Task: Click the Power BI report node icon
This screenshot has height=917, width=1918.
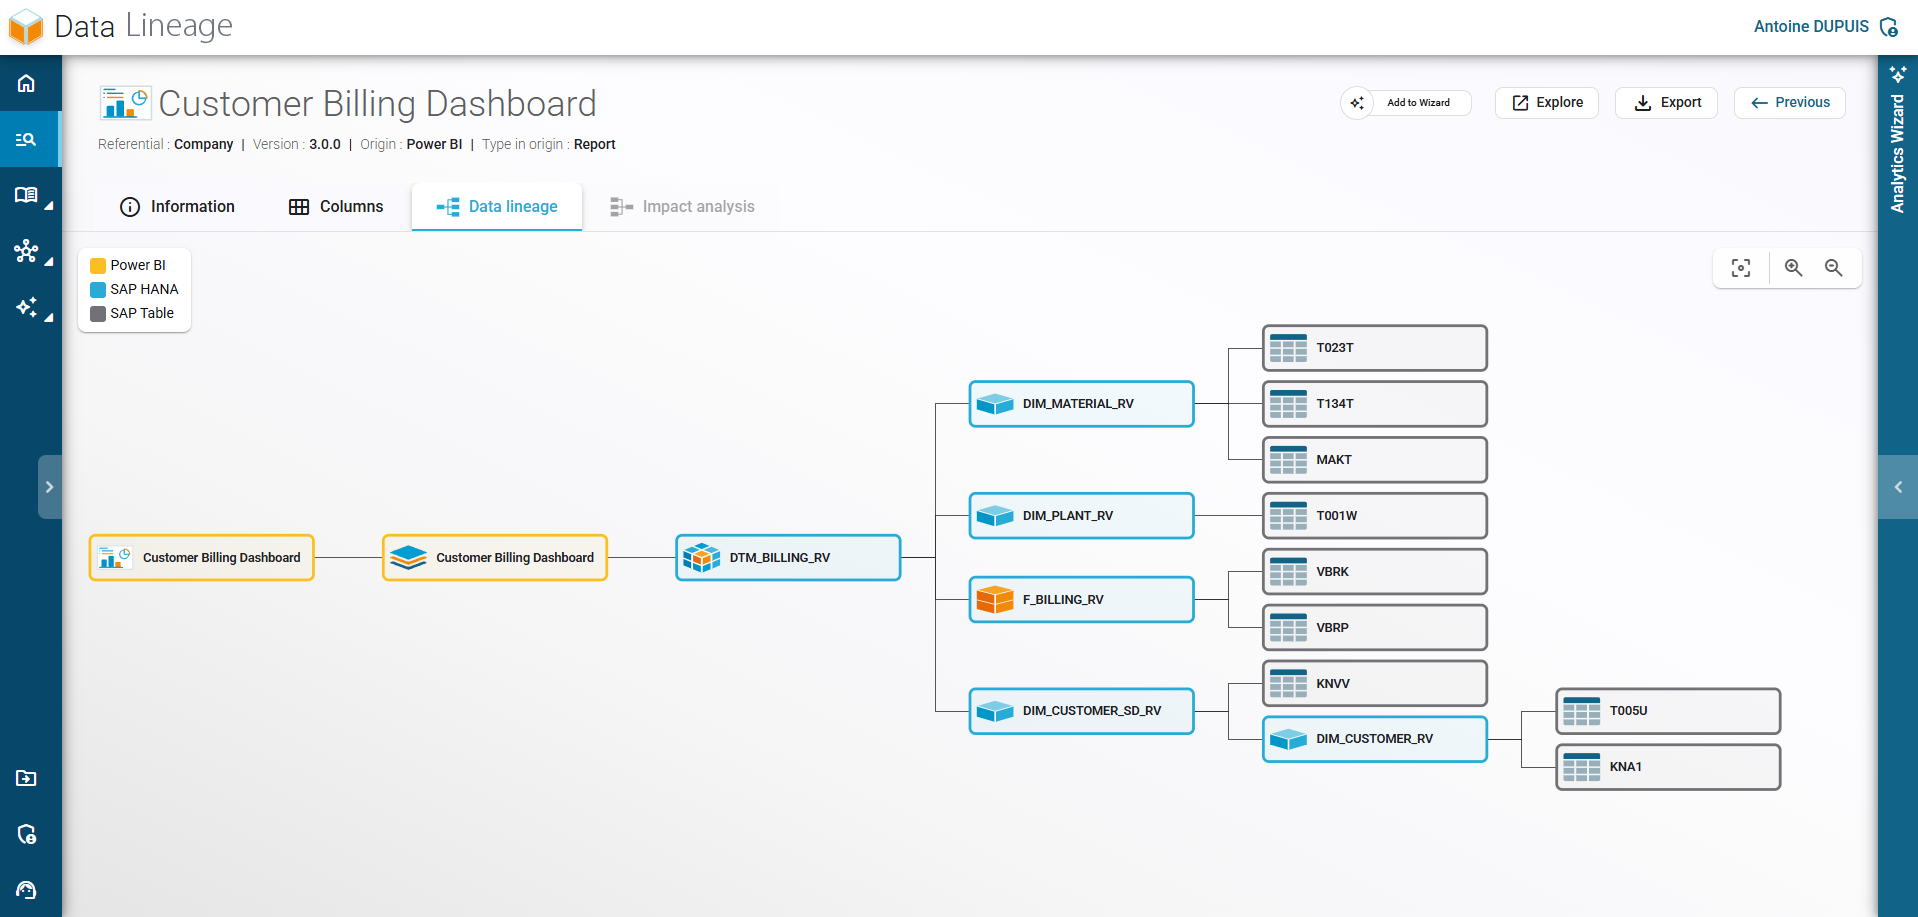Action: pos(116,558)
